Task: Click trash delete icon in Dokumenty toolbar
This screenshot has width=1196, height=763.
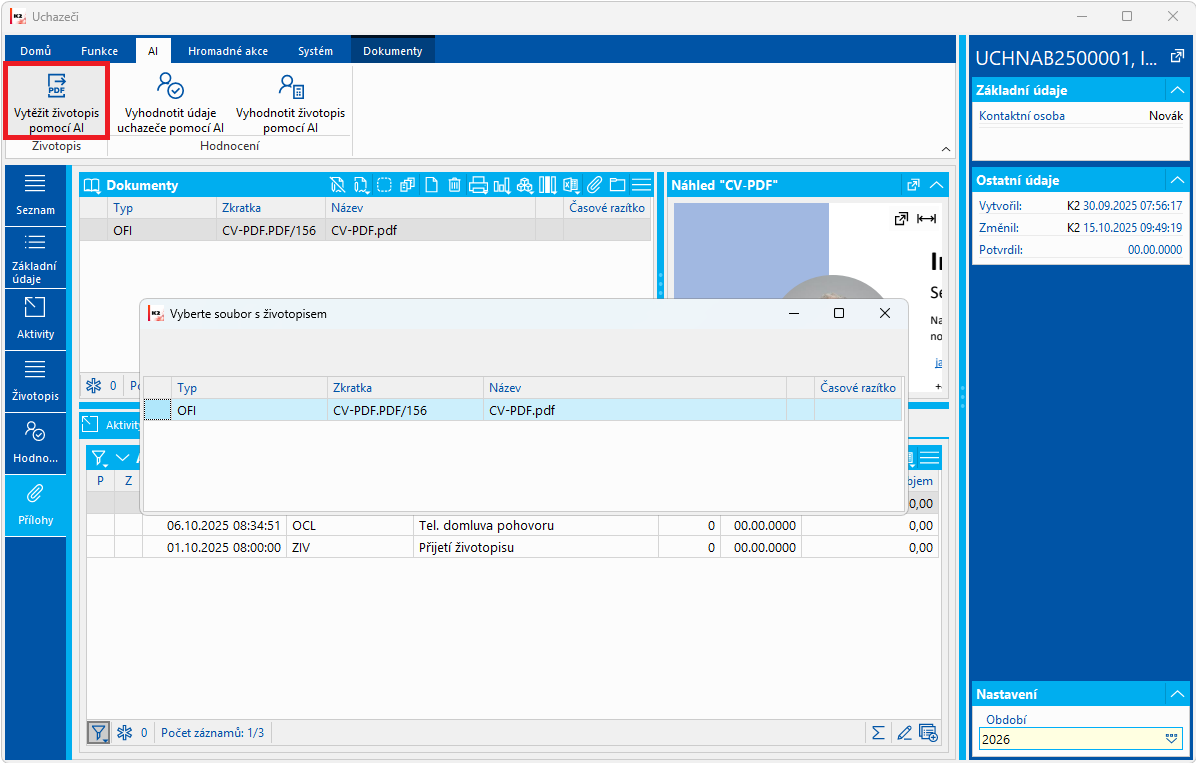Action: pos(455,185)
